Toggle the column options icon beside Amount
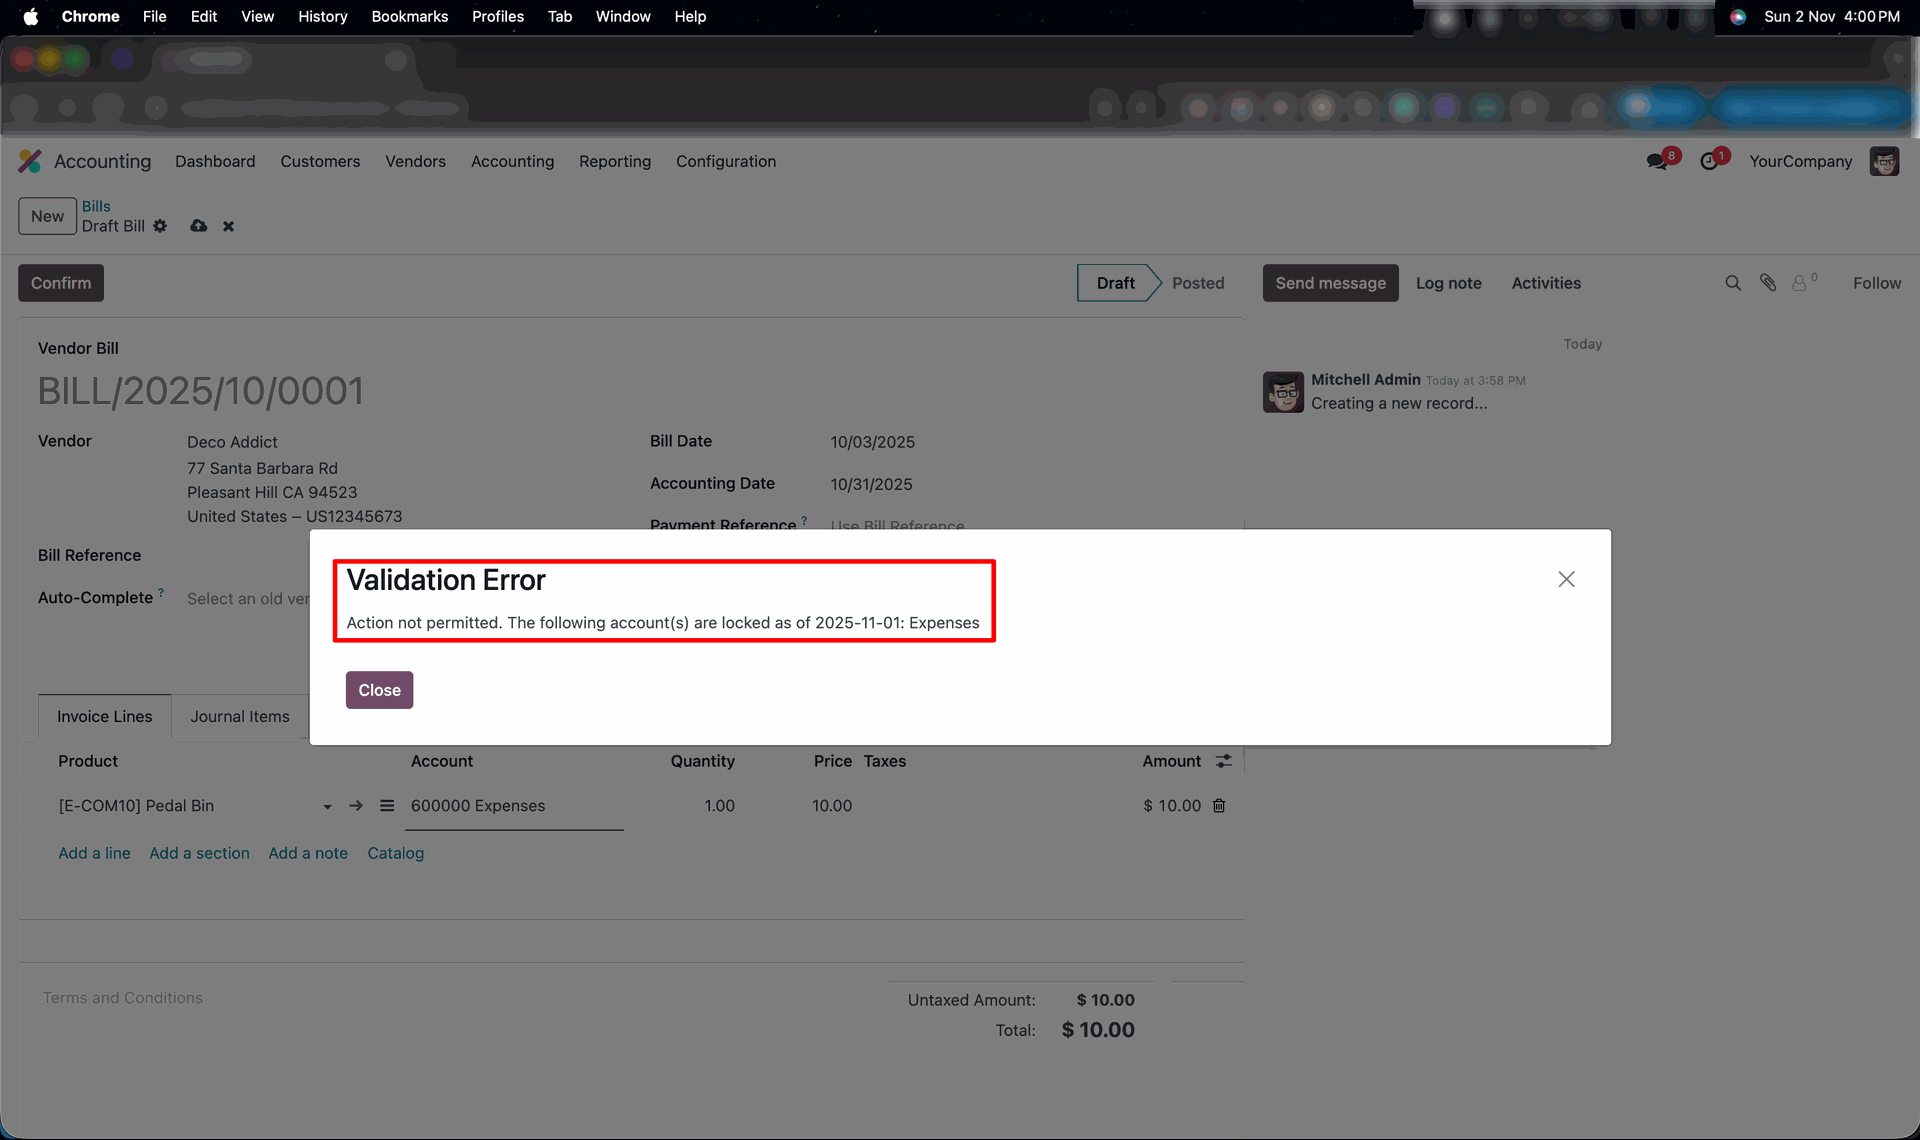This screenshot has width=1920, height=1140. 1223,761
